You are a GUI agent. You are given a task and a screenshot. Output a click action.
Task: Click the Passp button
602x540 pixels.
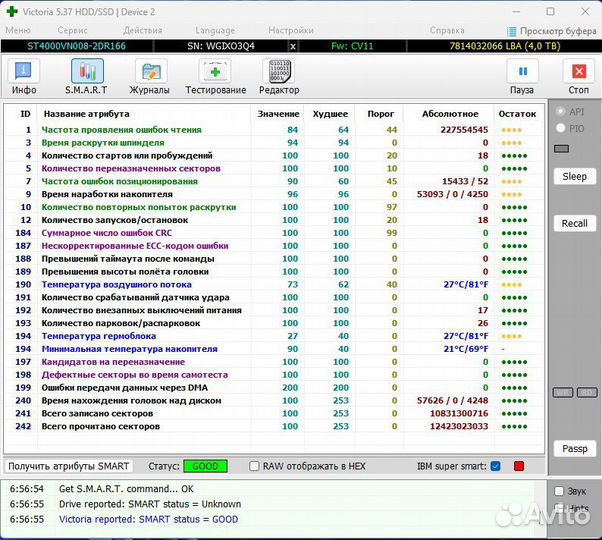[574, 448]
